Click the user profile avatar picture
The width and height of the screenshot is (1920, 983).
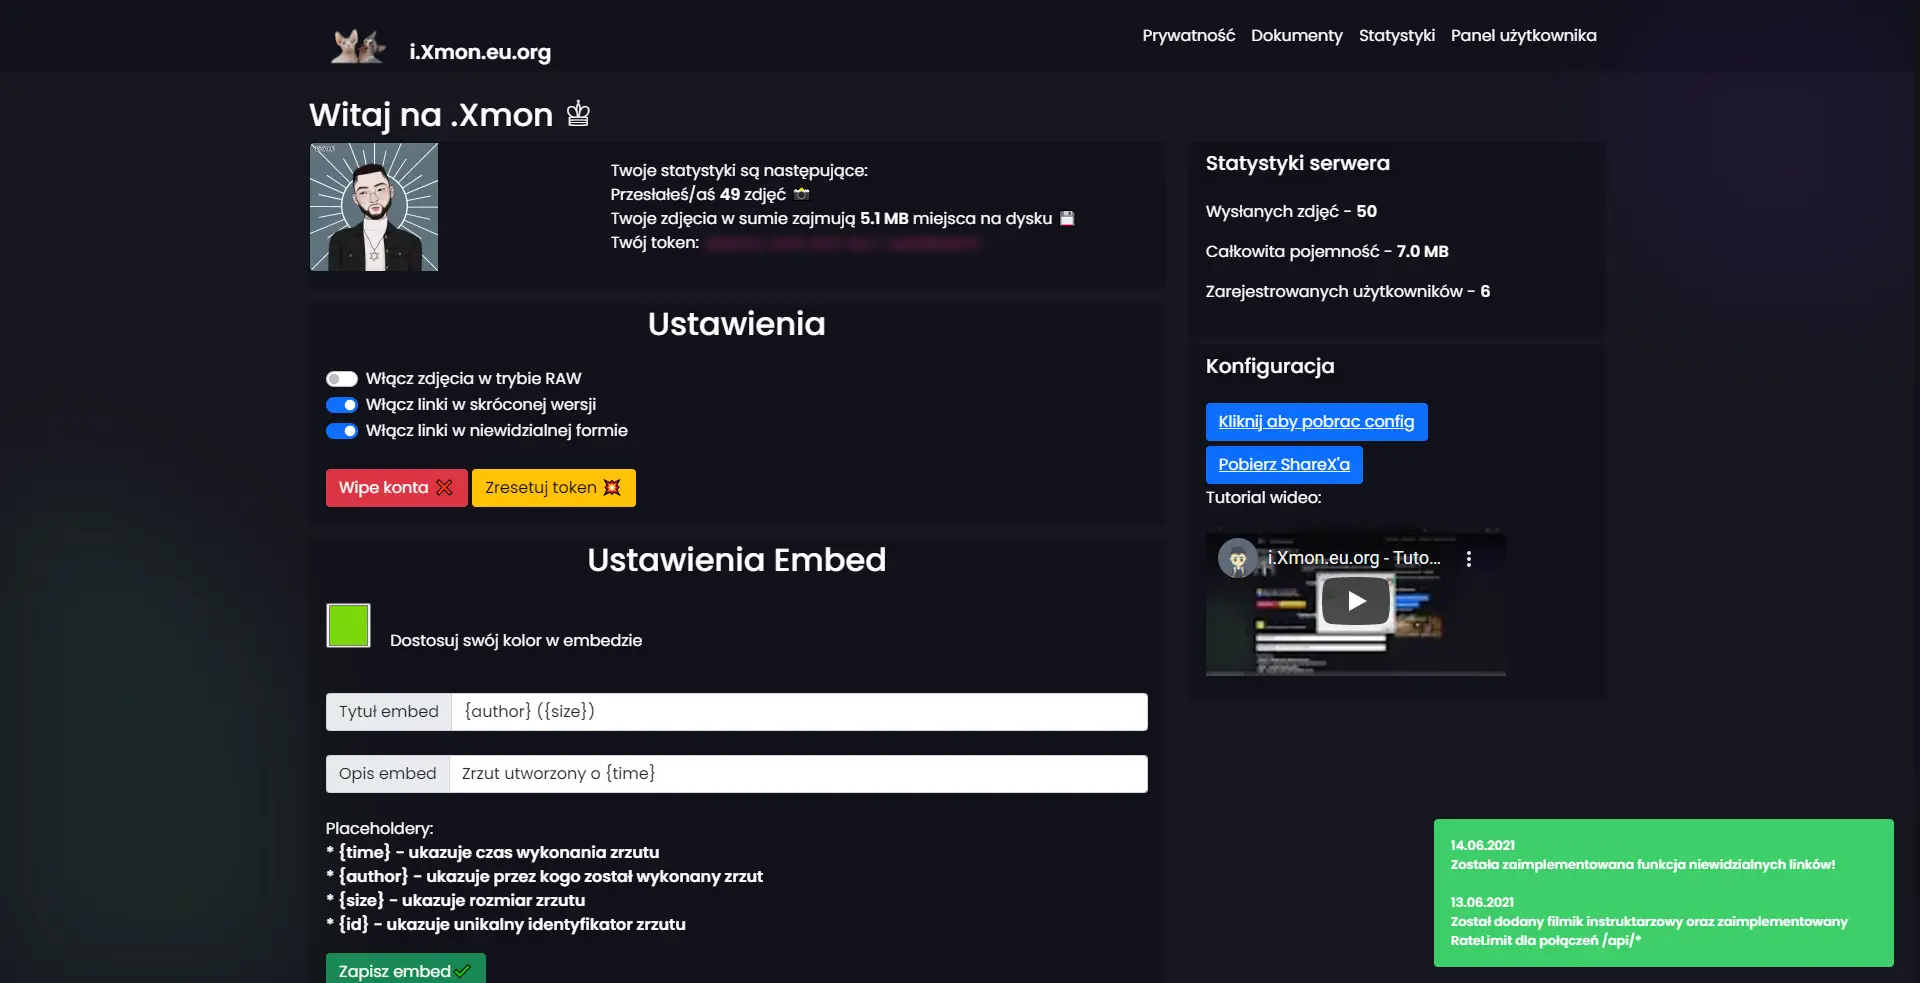click(x=374, y=207)
